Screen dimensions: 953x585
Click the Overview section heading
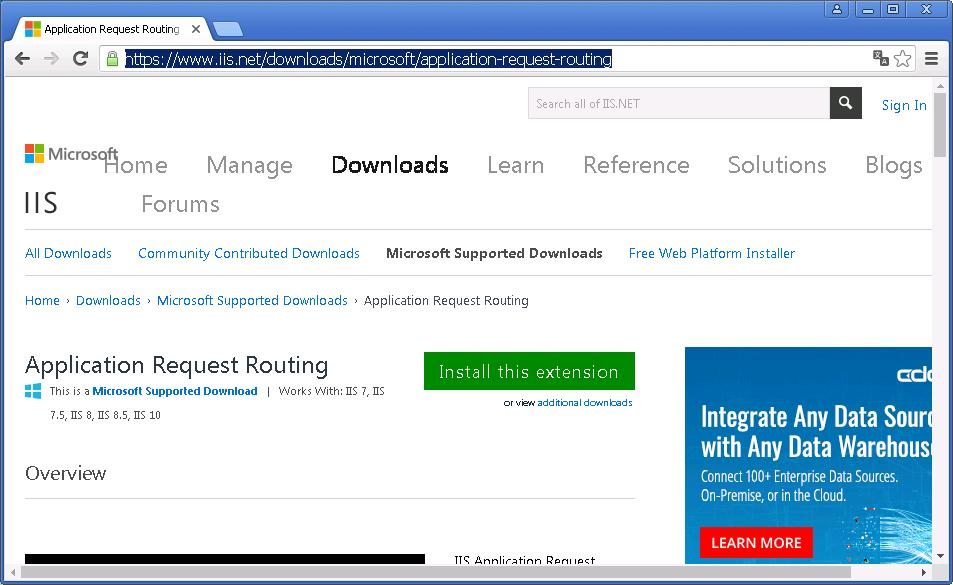66,473
